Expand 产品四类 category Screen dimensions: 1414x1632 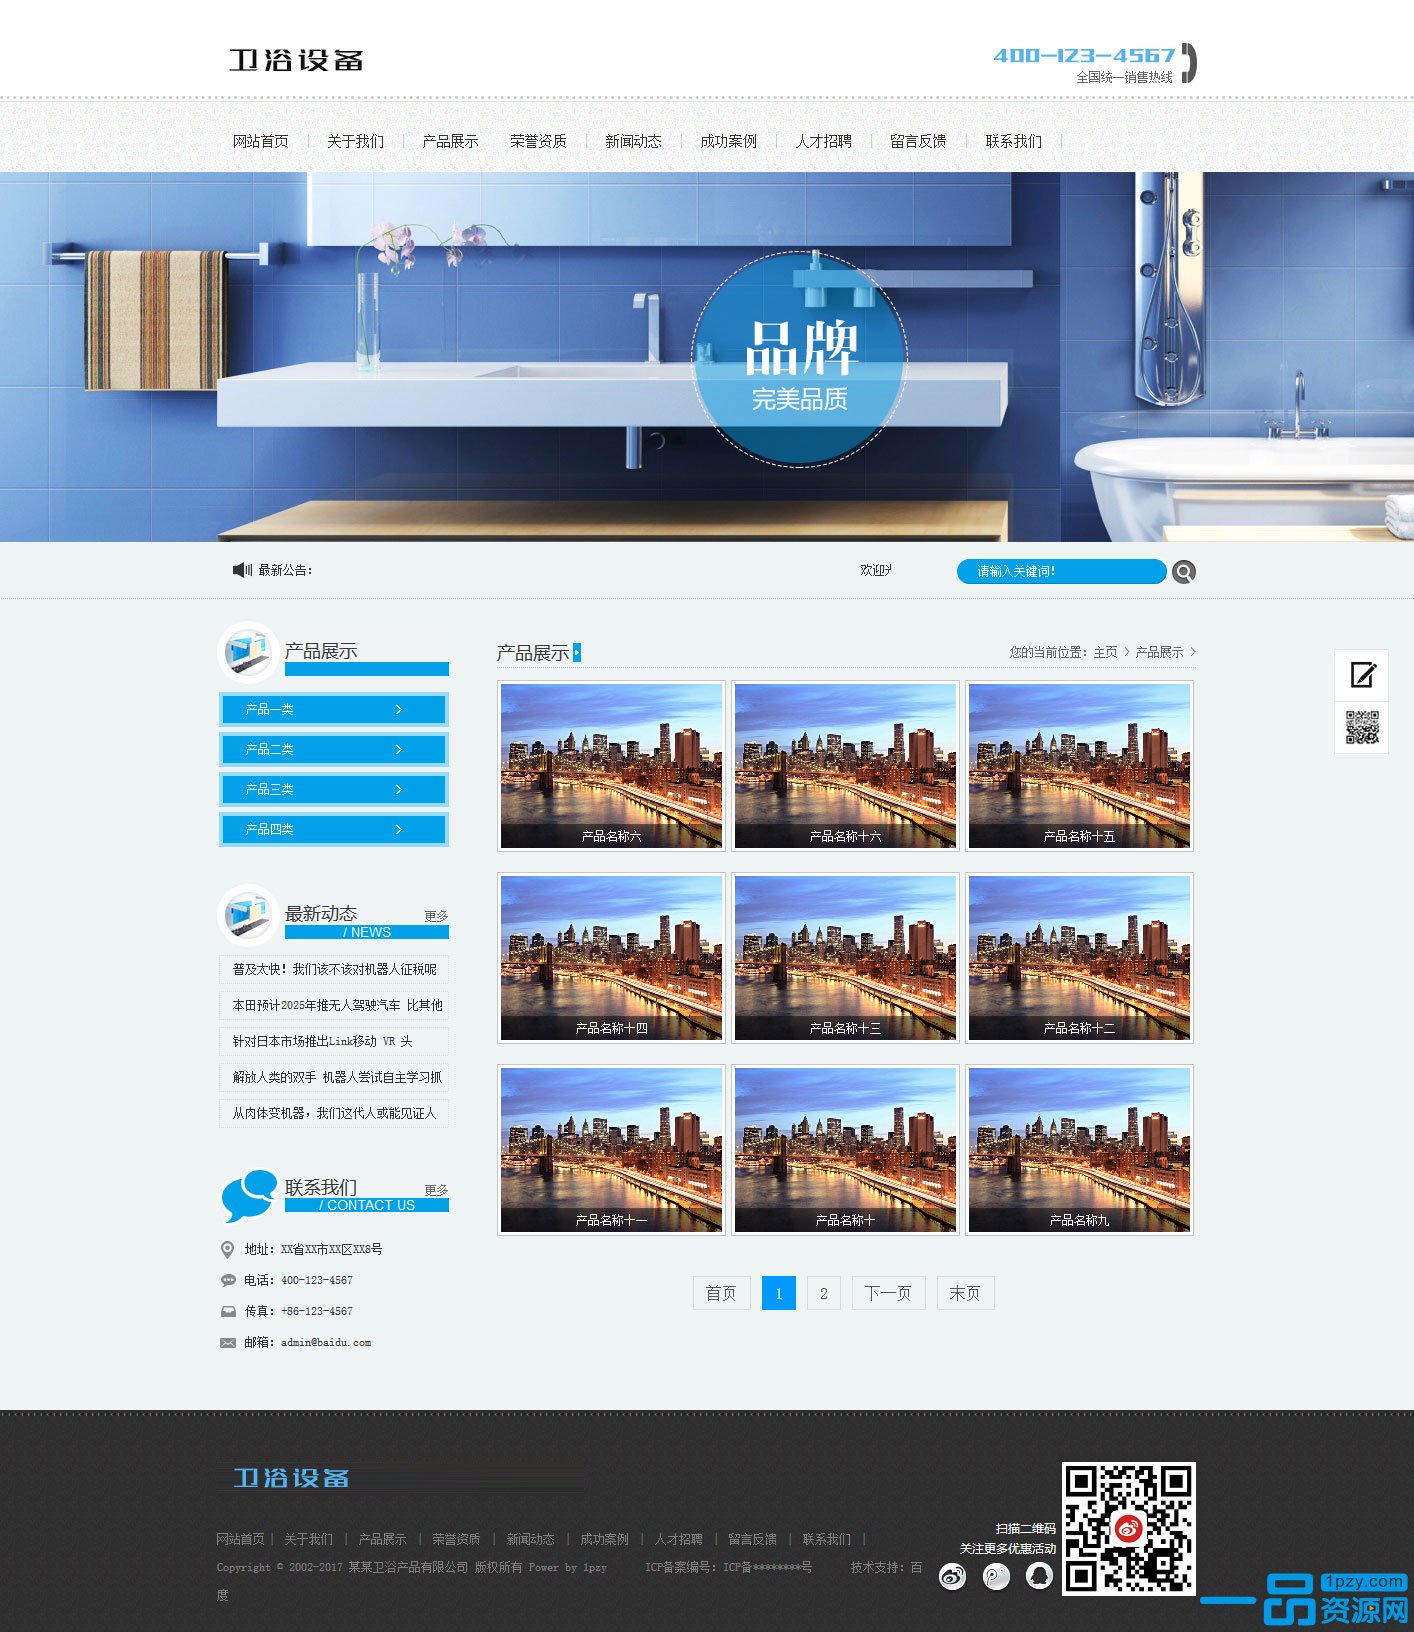tap(333, 829)
